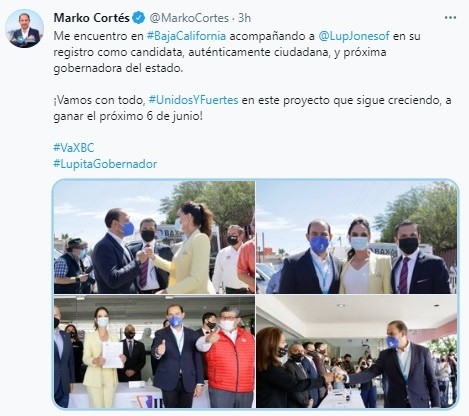Open the @MarkoCortes handle link

point(189,18)
